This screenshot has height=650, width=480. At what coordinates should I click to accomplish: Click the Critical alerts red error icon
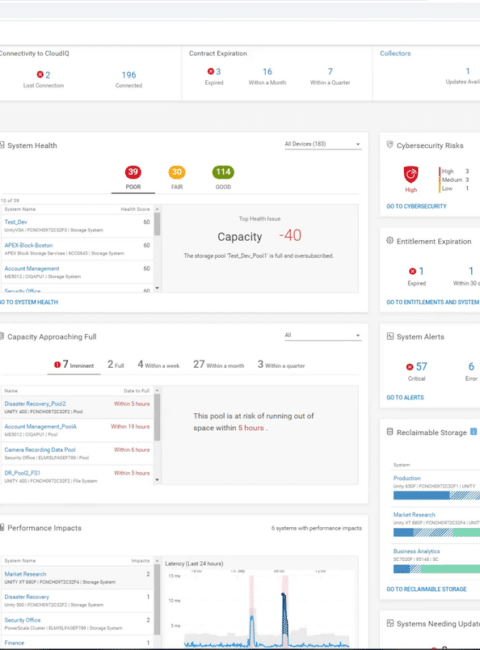pos(410,366)
